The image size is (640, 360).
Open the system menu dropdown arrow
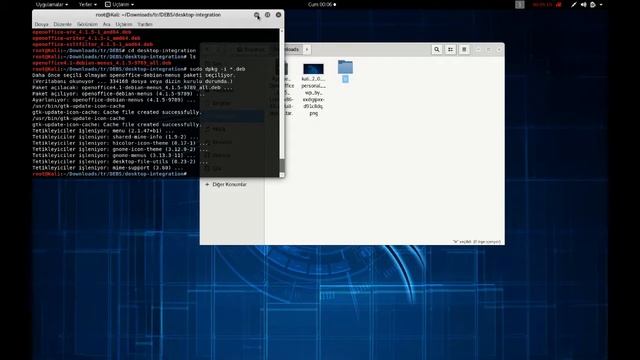(x=601, y=4)
